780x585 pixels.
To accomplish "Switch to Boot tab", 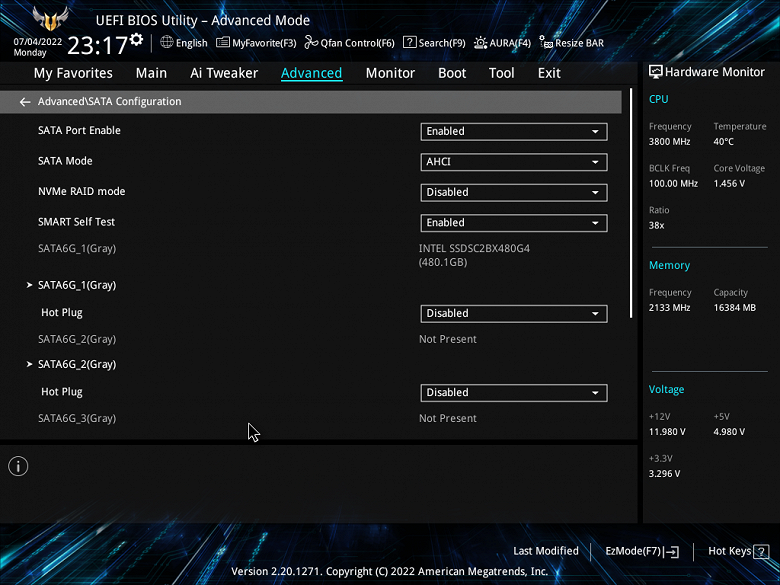I will 452,73.
